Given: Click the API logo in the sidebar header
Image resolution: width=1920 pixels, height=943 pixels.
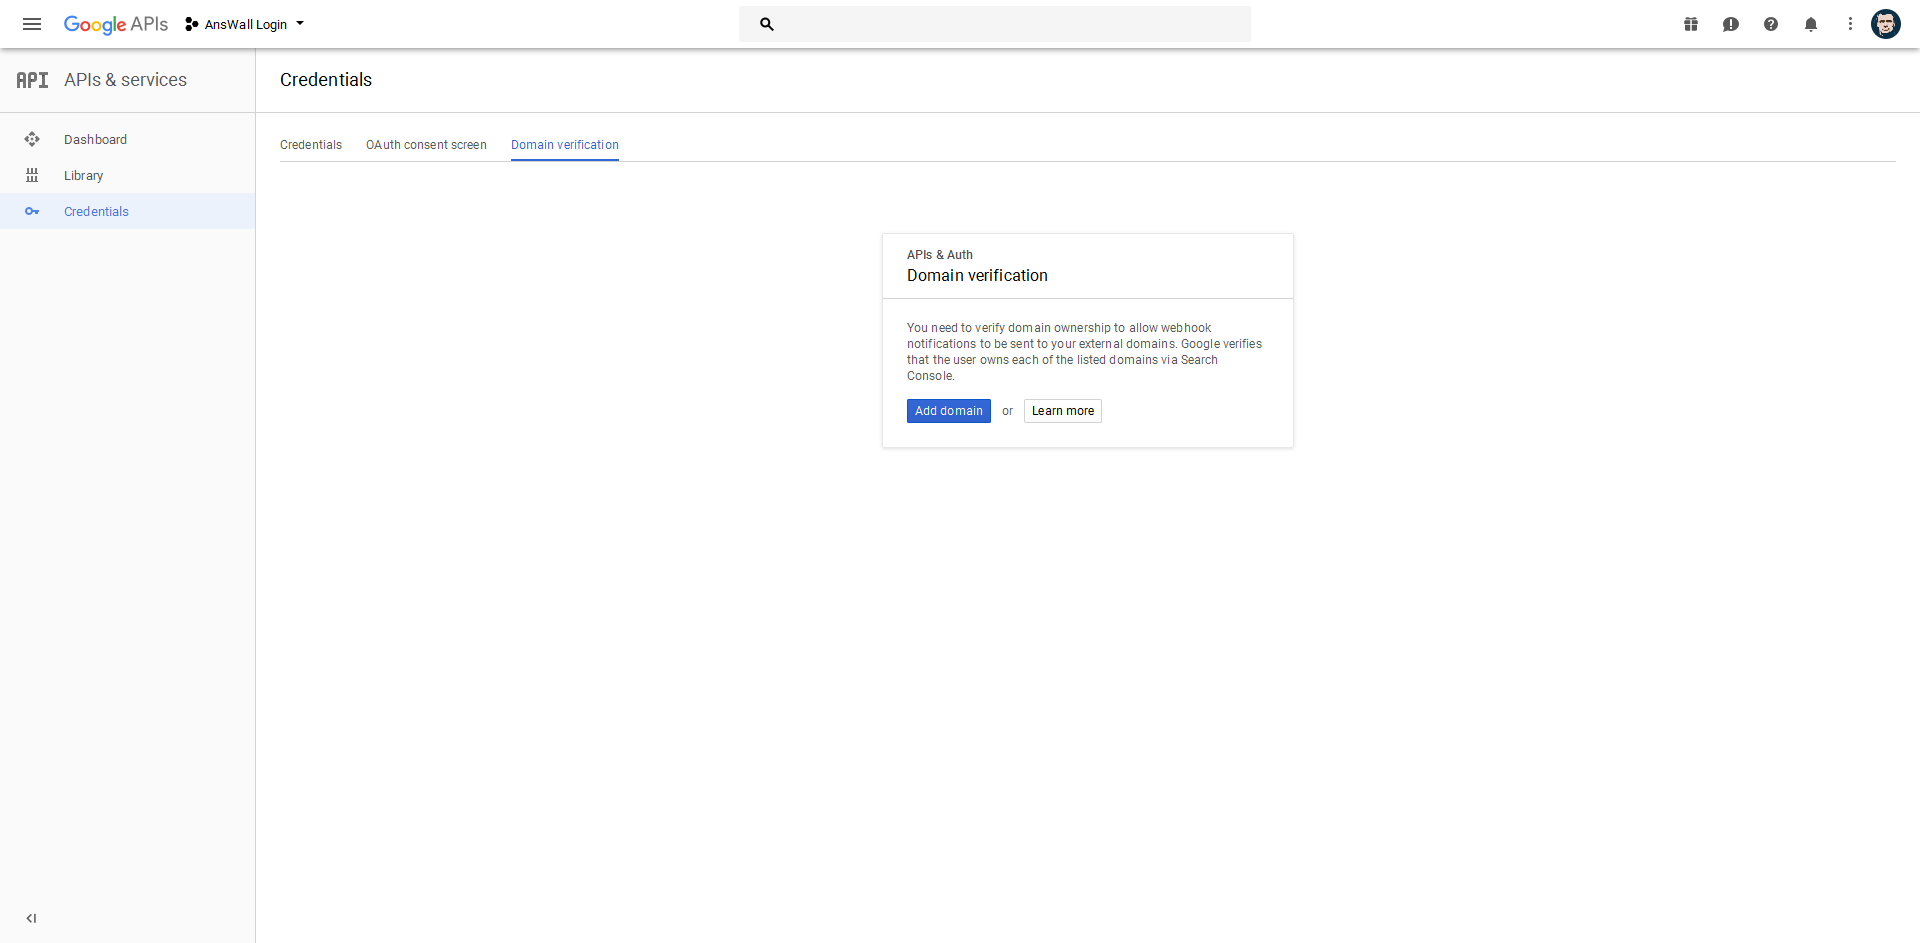Looking at the screenshot, I should click(32, 80).
